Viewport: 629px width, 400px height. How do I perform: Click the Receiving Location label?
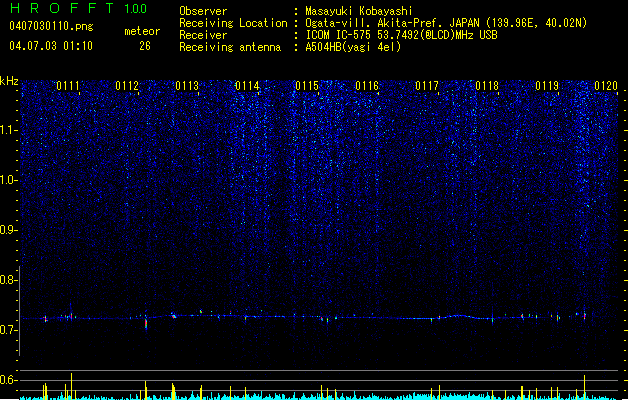[x=233, y=23]
